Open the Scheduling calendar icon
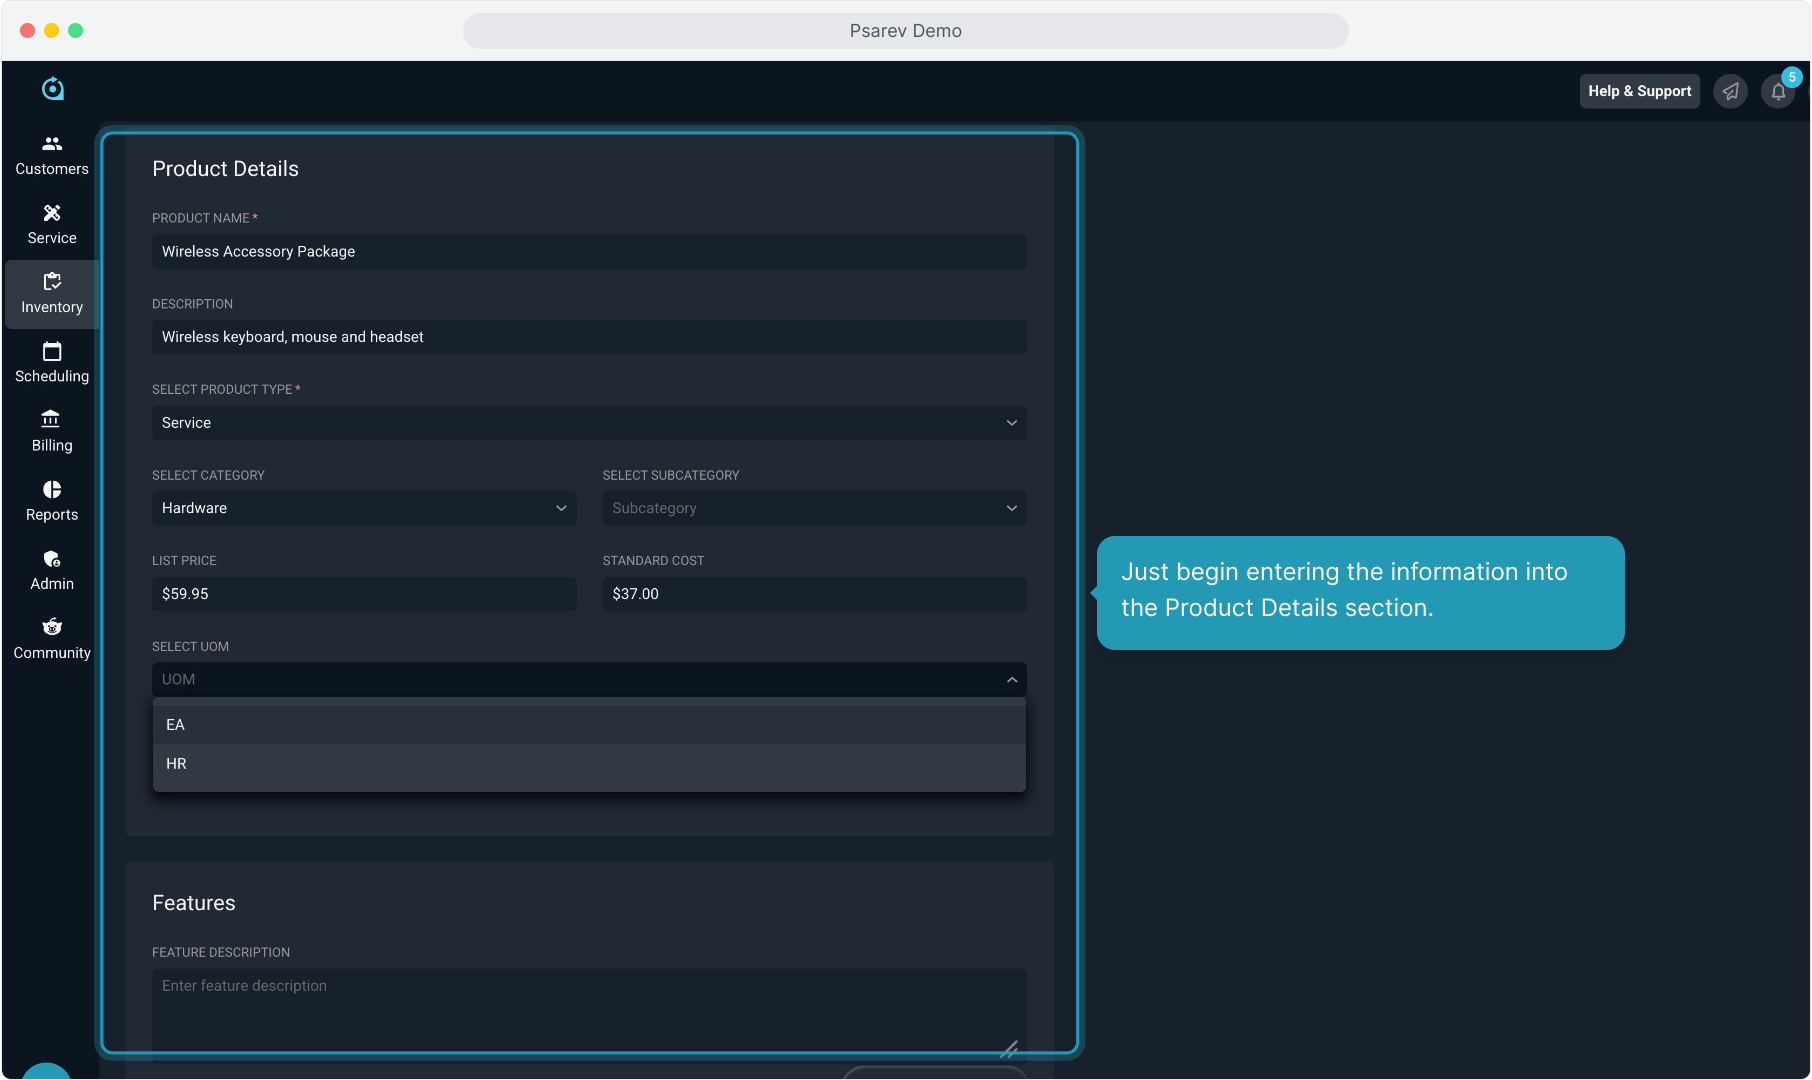The height and width of the screenshot is (1080, 1812). [52, 351]
